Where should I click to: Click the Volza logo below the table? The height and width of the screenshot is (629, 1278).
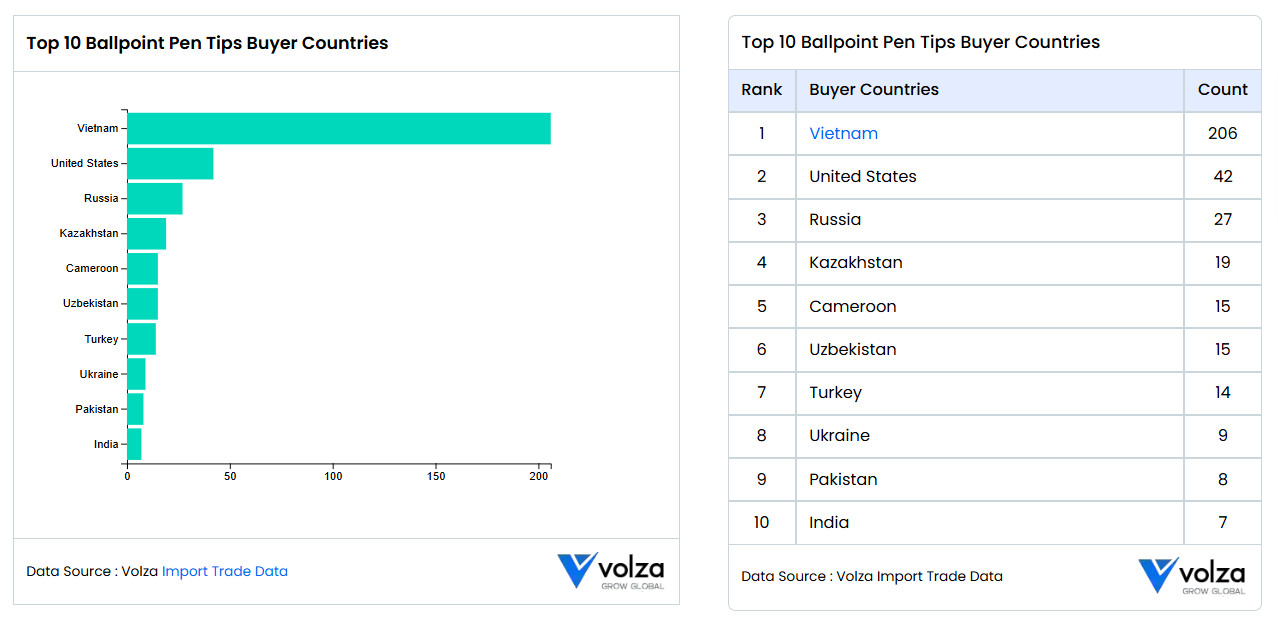pos(1191,576)
